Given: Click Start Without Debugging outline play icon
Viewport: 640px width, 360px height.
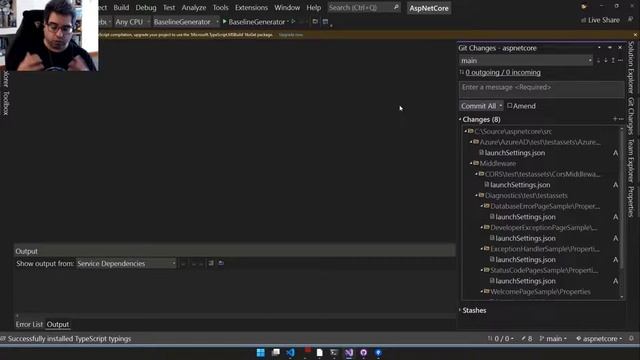Looking at the screenshot, I should point(293,21).
